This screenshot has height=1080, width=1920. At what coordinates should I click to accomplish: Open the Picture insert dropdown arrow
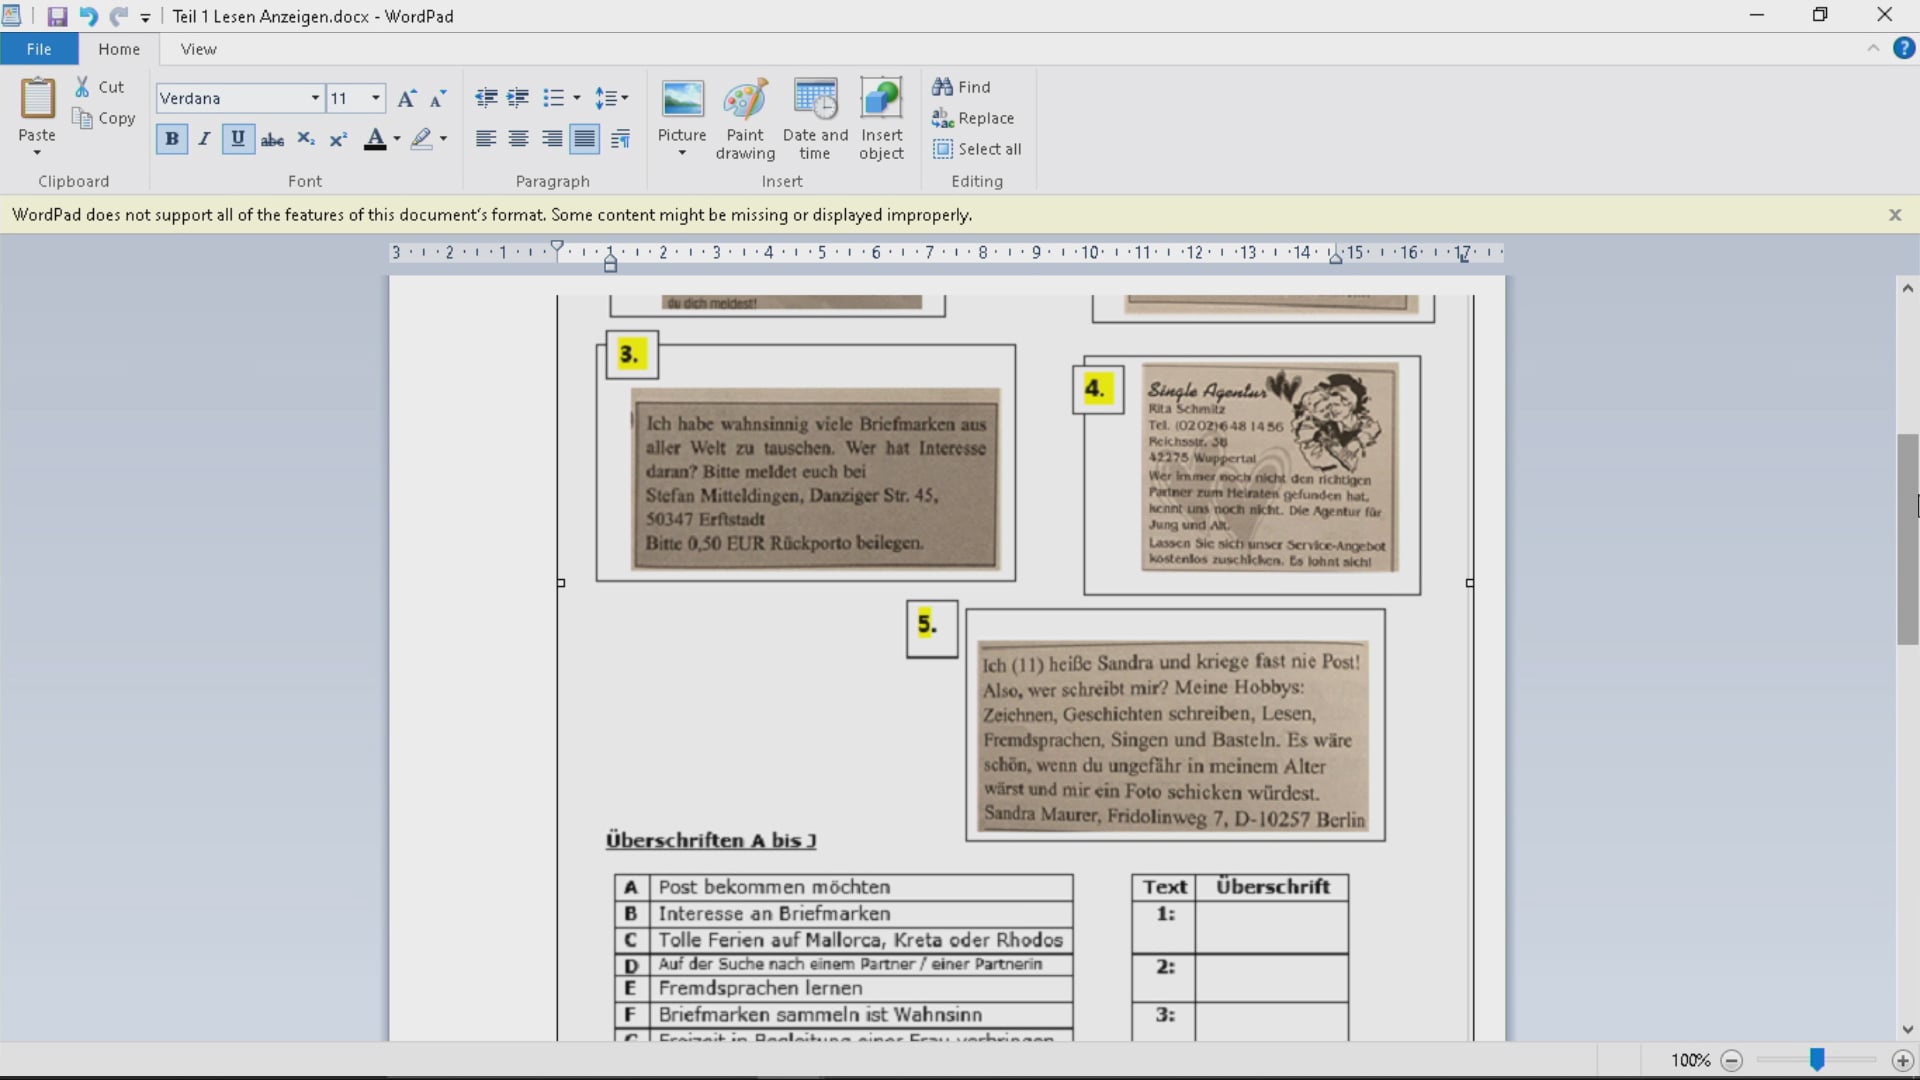coord(682,153)
